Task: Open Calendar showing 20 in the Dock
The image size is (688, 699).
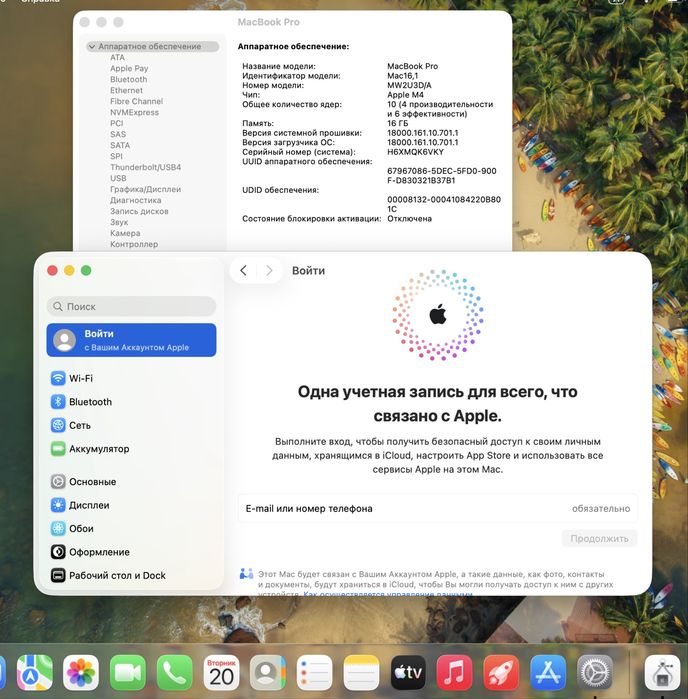Action: [x=222, y=673]
